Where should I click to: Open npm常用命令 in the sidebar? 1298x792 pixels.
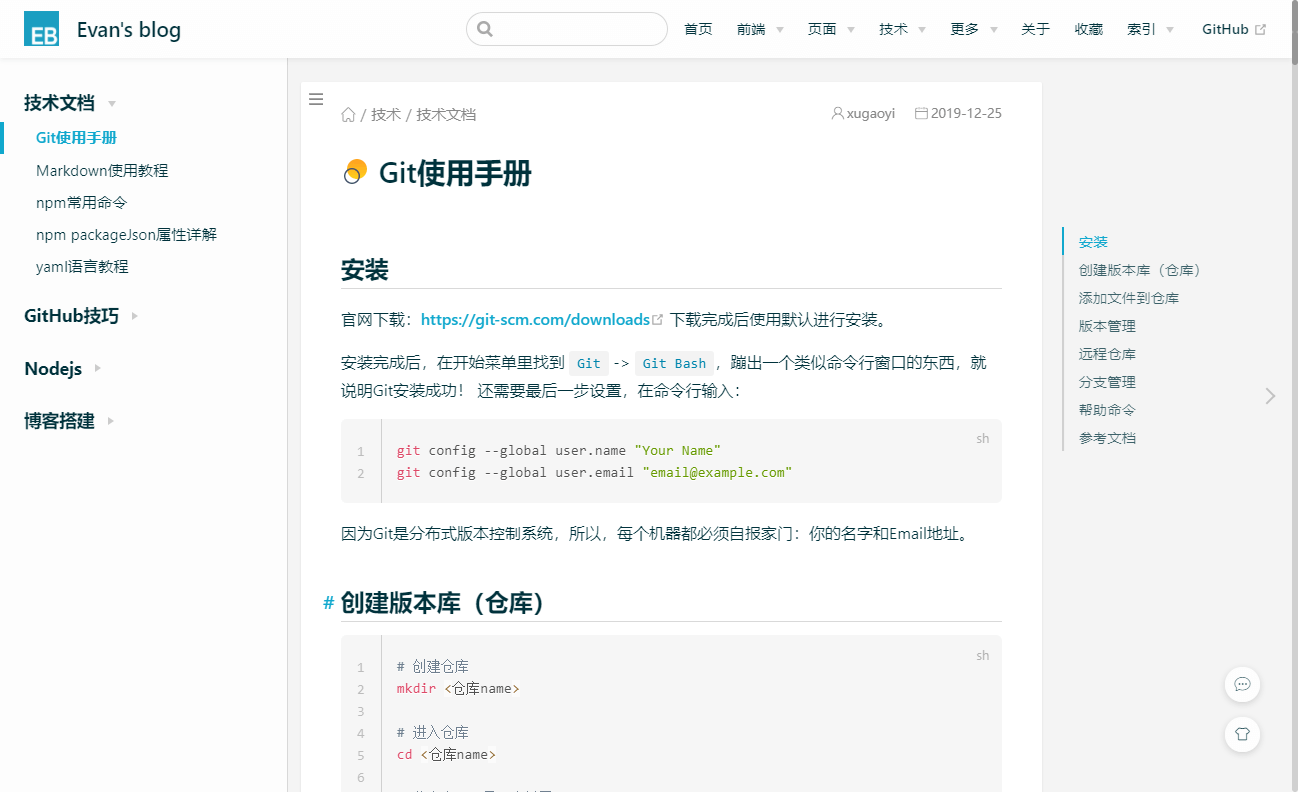pyautogui.click(x=82, y=203)
